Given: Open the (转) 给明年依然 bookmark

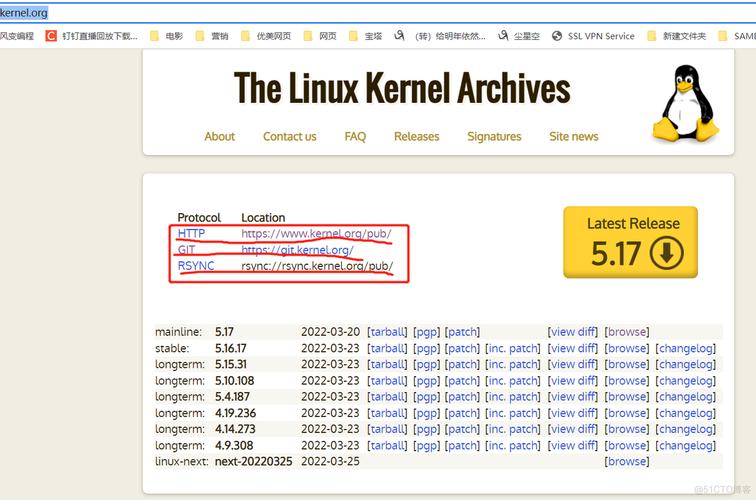Looking at the screenshot, I should pyautogui.click(x=440, y=36).
